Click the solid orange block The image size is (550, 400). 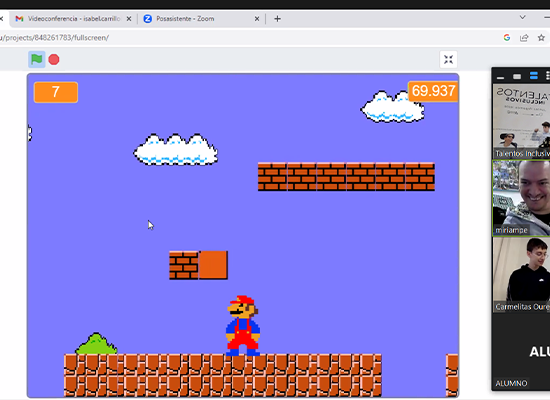tap(213, 265)
